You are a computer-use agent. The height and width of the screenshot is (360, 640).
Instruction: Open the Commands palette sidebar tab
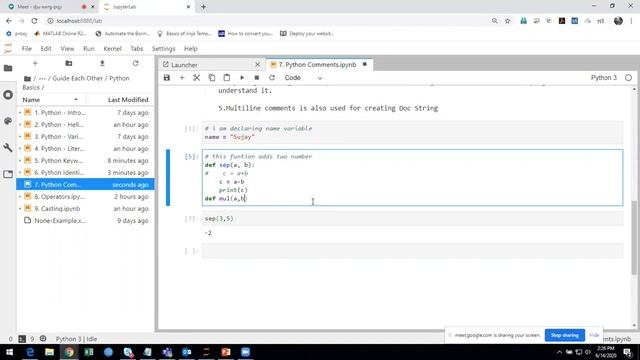(8, 121)
